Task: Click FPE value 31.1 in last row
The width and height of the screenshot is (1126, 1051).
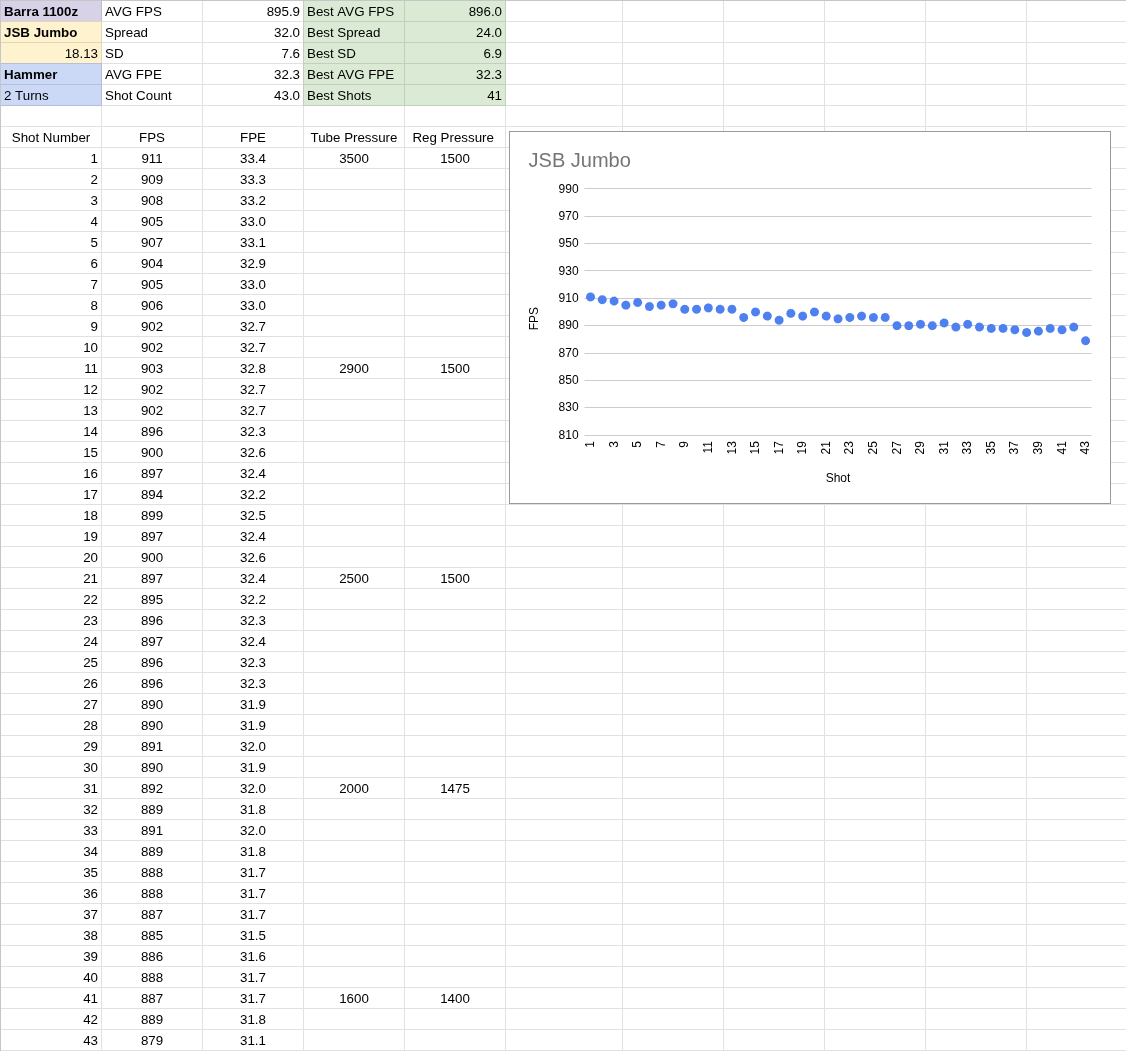Action: [x=253, y=1040]
